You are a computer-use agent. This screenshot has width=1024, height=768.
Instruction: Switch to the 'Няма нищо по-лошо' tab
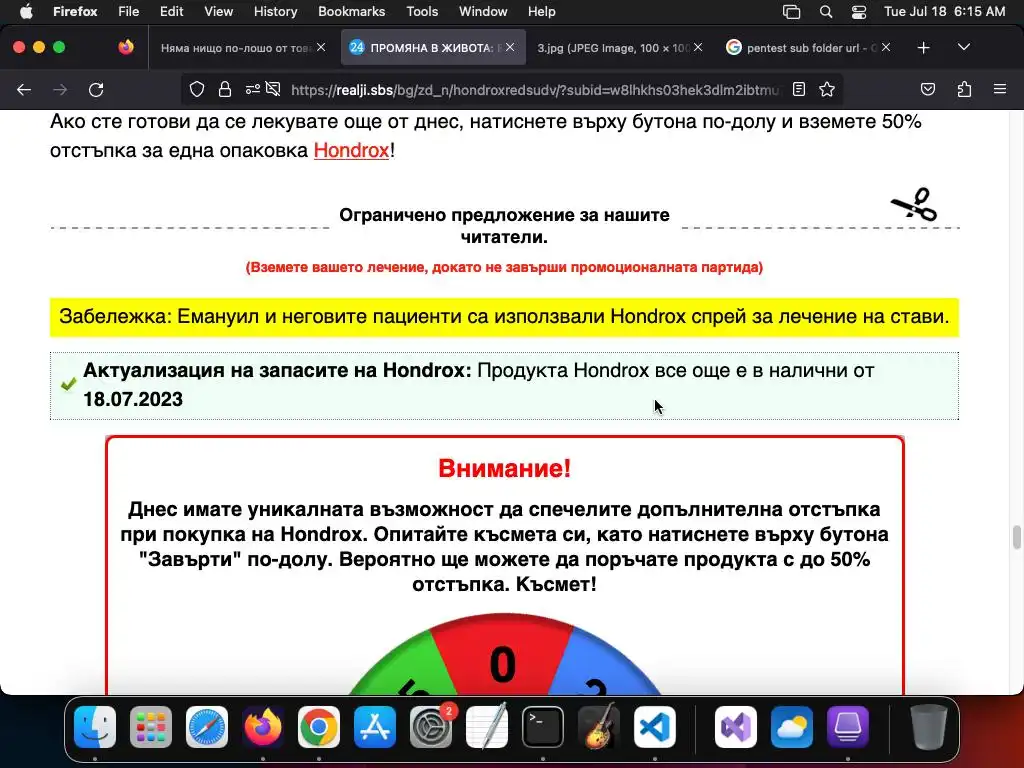[x=235, y=48]
